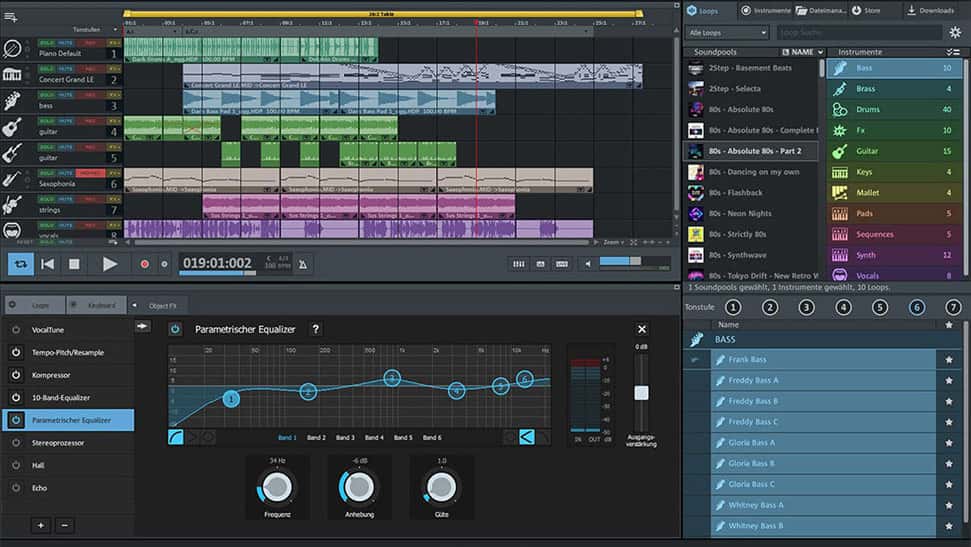The width and height of the screenshot is (971, 547).
Task: Click the drum icon of Piano Default track
Action: coord(12,48)
